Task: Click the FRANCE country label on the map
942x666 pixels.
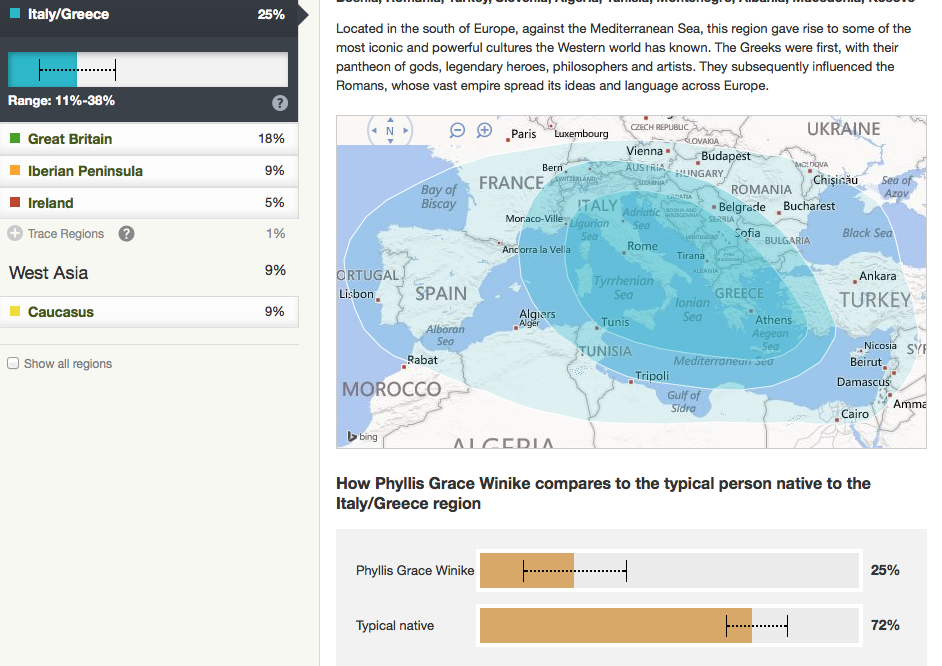Action: click(x=511, y=183)
